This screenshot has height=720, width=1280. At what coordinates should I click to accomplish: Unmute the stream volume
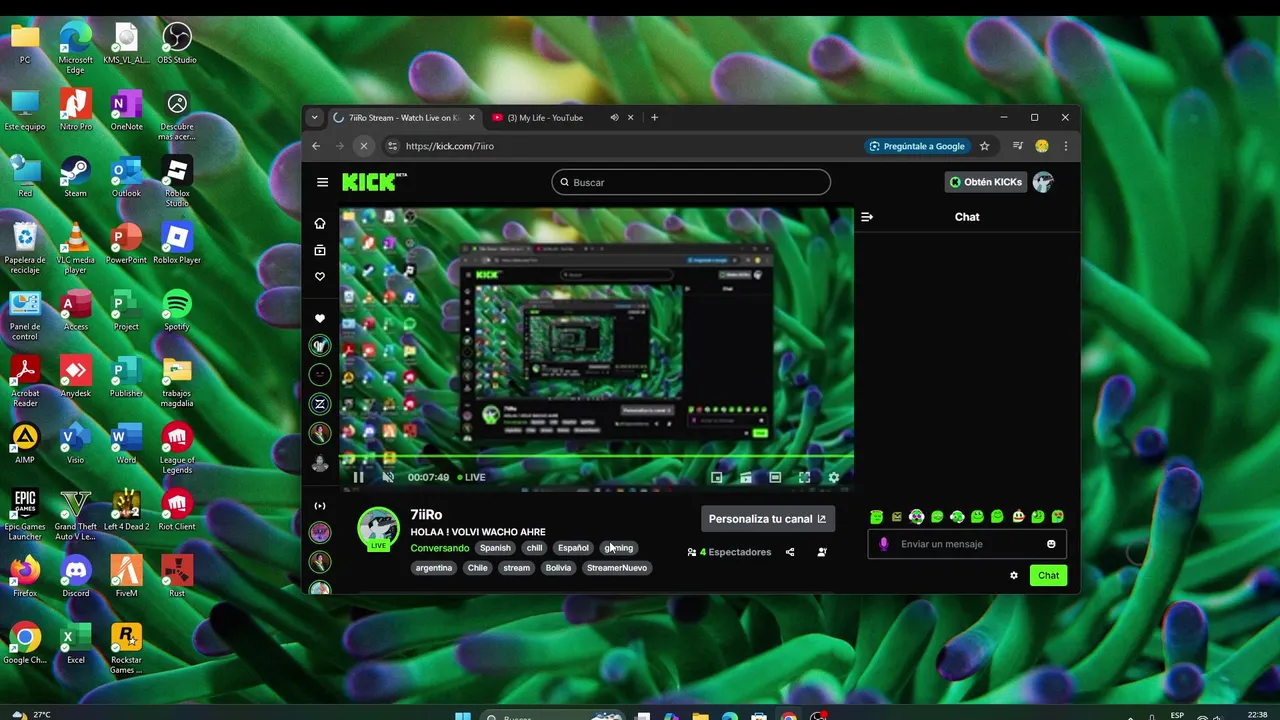pyautogui.click(x=388, y=477)
